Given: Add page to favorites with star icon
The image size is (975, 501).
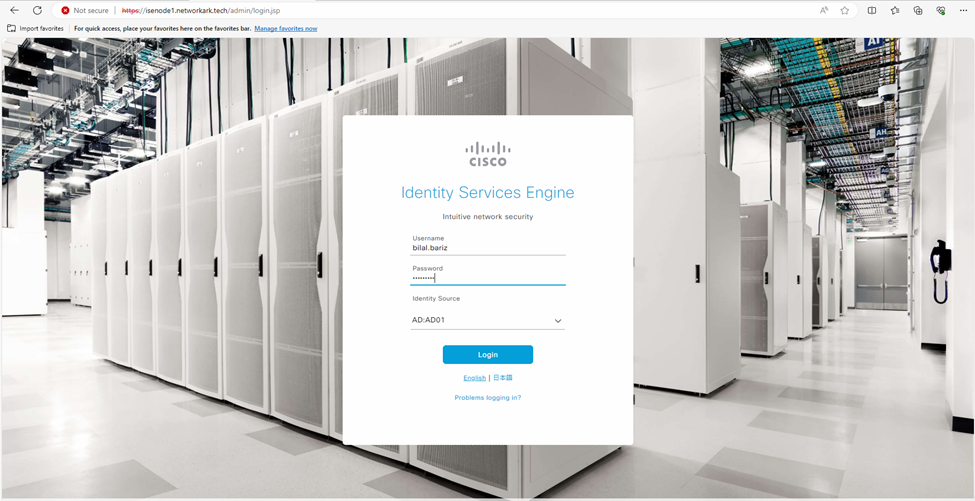Looking at the screenshot, I should 845,10.
